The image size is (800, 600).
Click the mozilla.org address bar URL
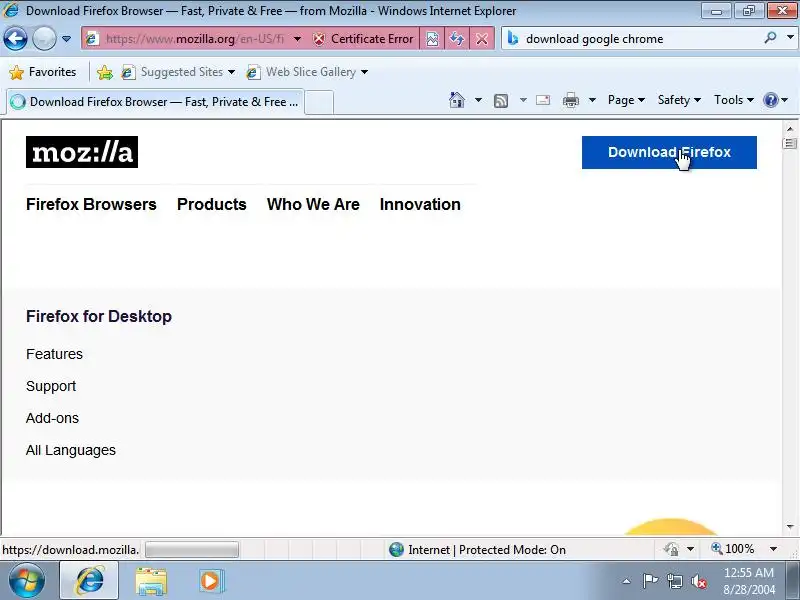[x=194, y=39]
